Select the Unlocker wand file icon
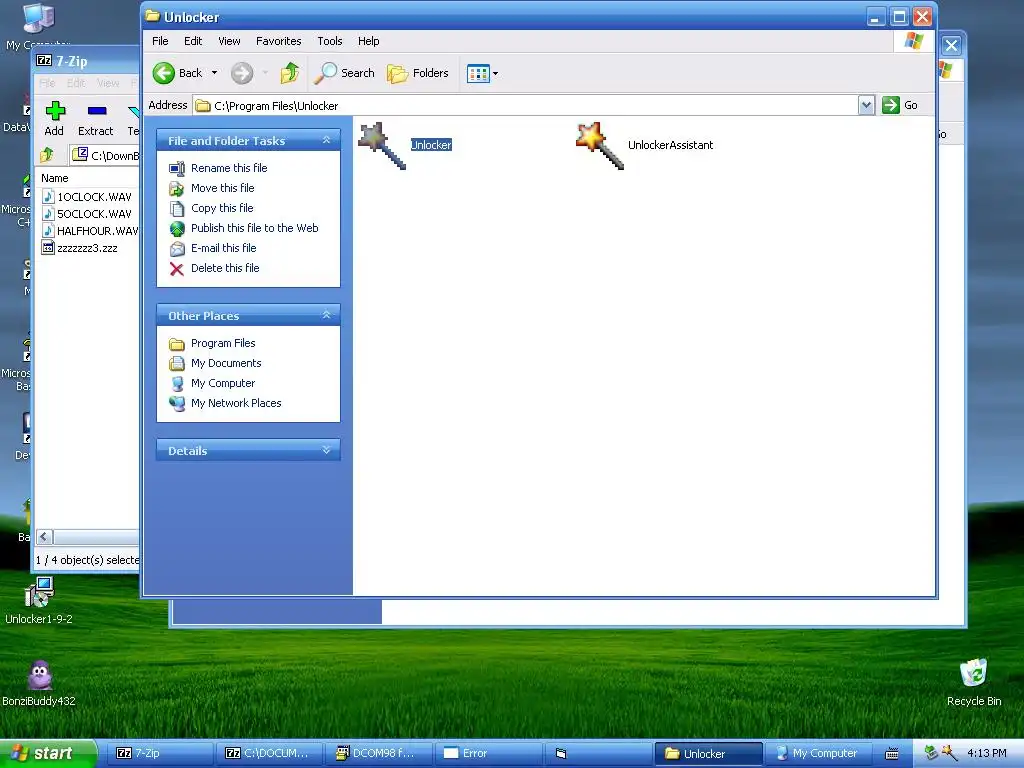This screenshot has width=1024, height=768. tap(383, 146)
